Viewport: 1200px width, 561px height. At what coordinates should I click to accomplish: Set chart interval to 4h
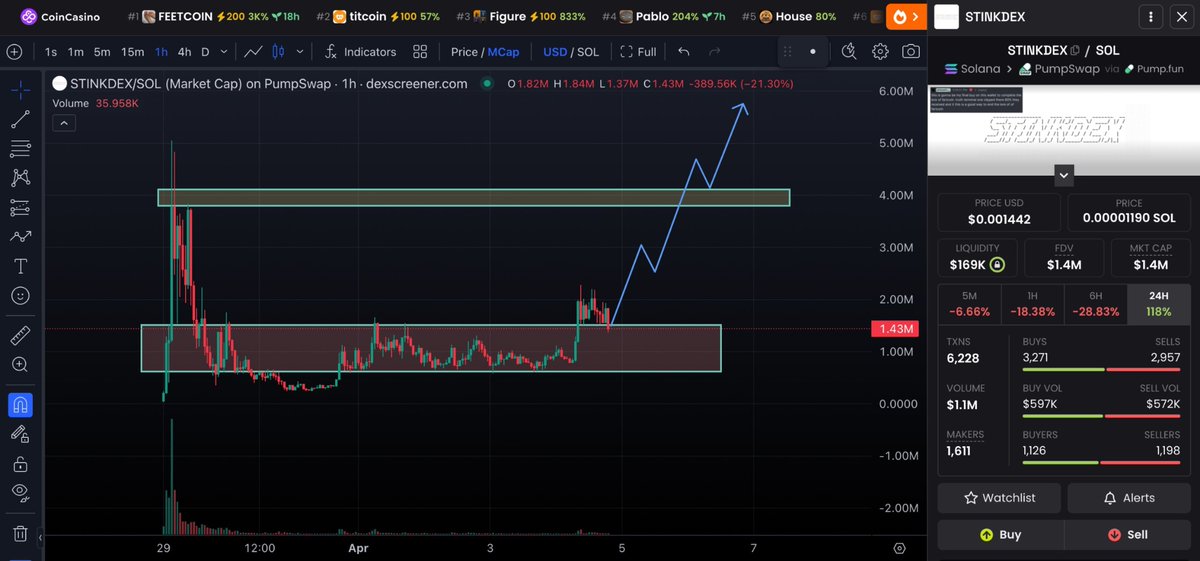(x=184, y=52)
